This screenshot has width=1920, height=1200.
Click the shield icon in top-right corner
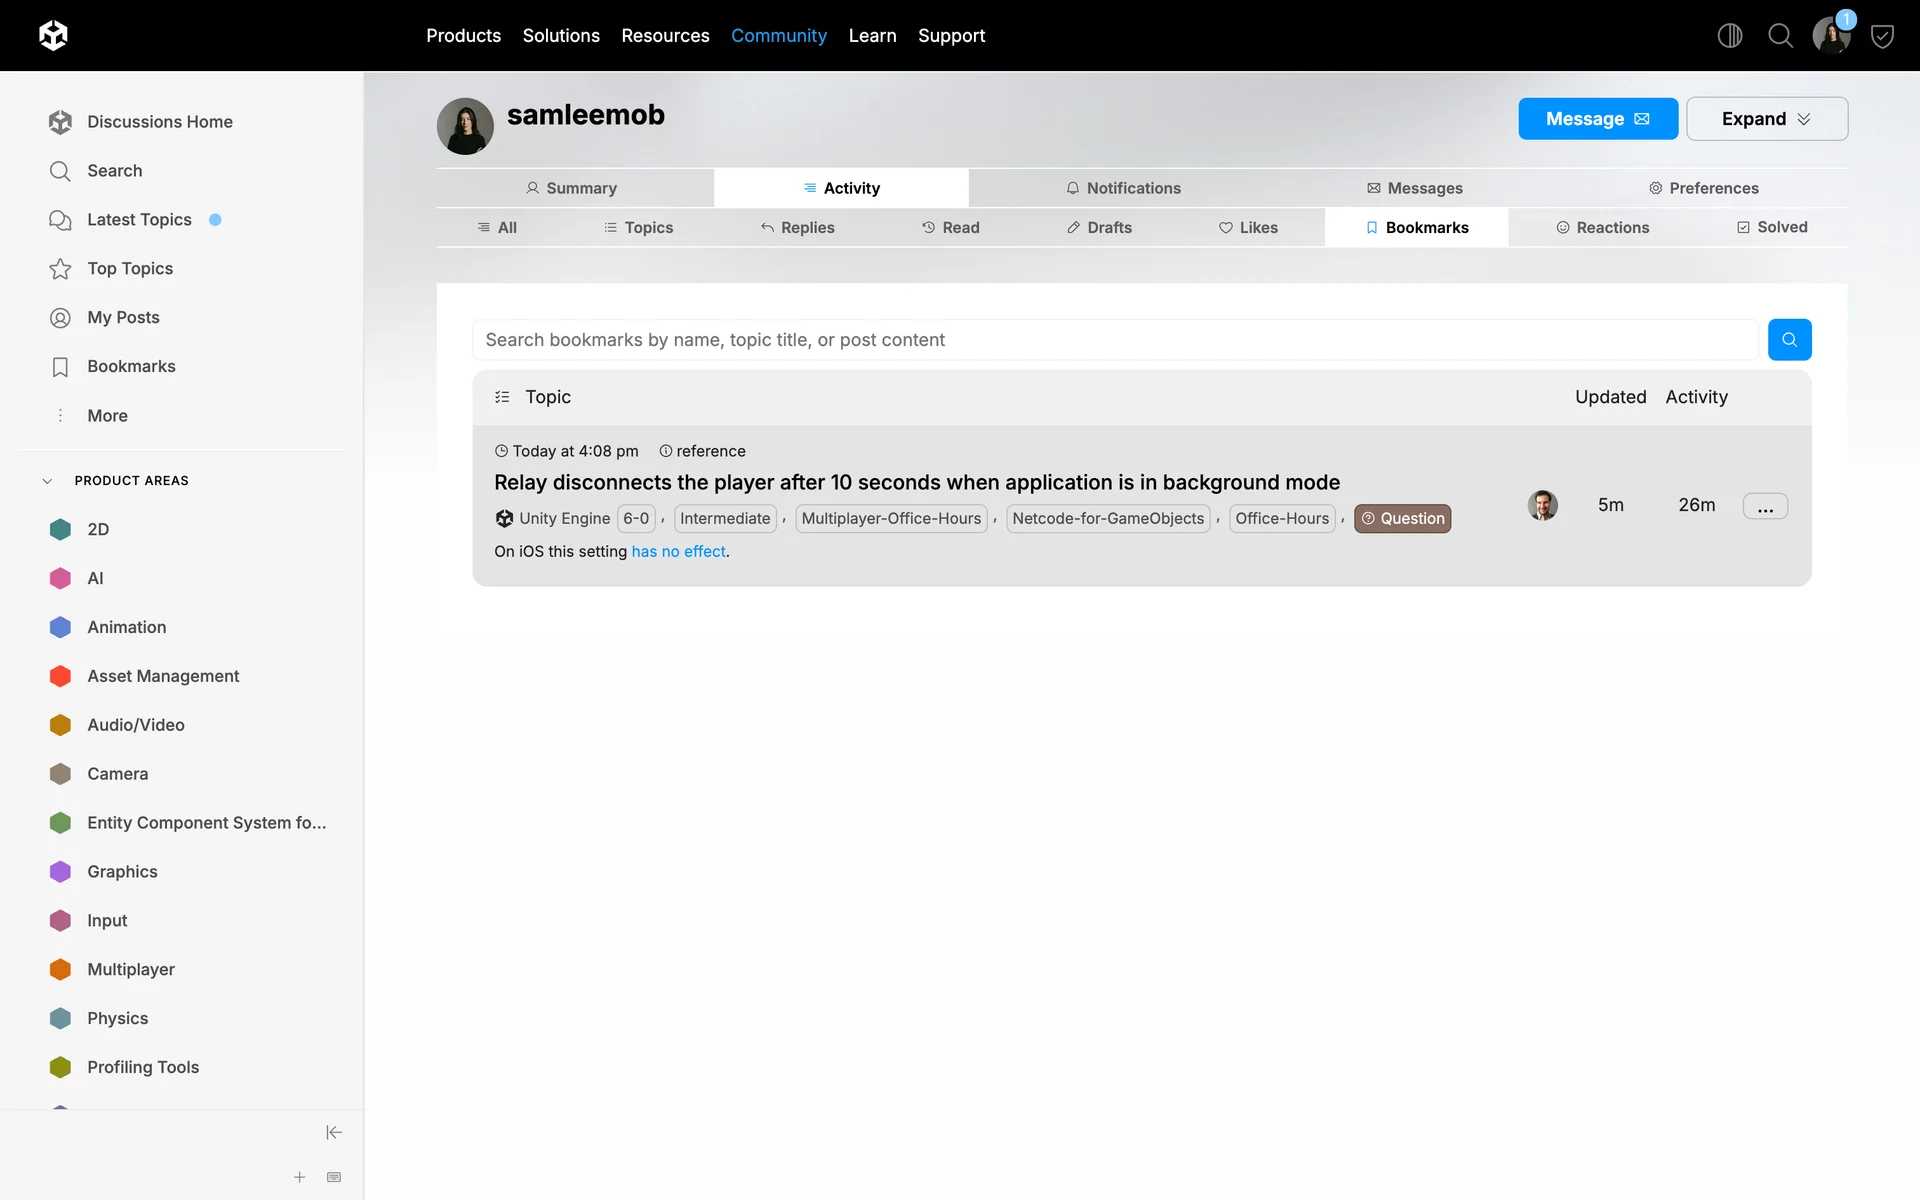(x=1881, y=37)
